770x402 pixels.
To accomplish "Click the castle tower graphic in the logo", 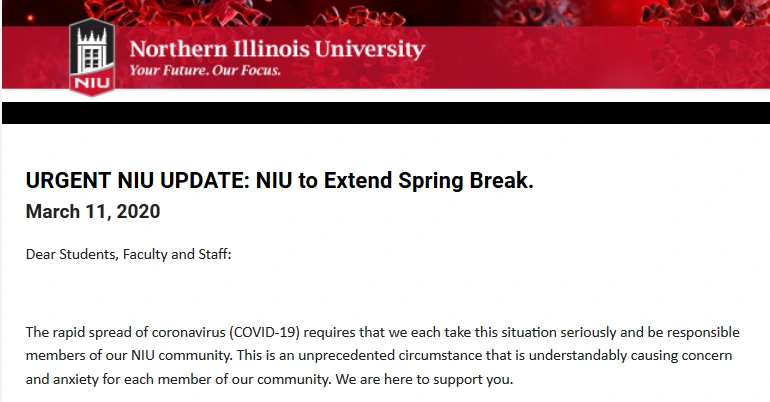I will tap(92, 50).
